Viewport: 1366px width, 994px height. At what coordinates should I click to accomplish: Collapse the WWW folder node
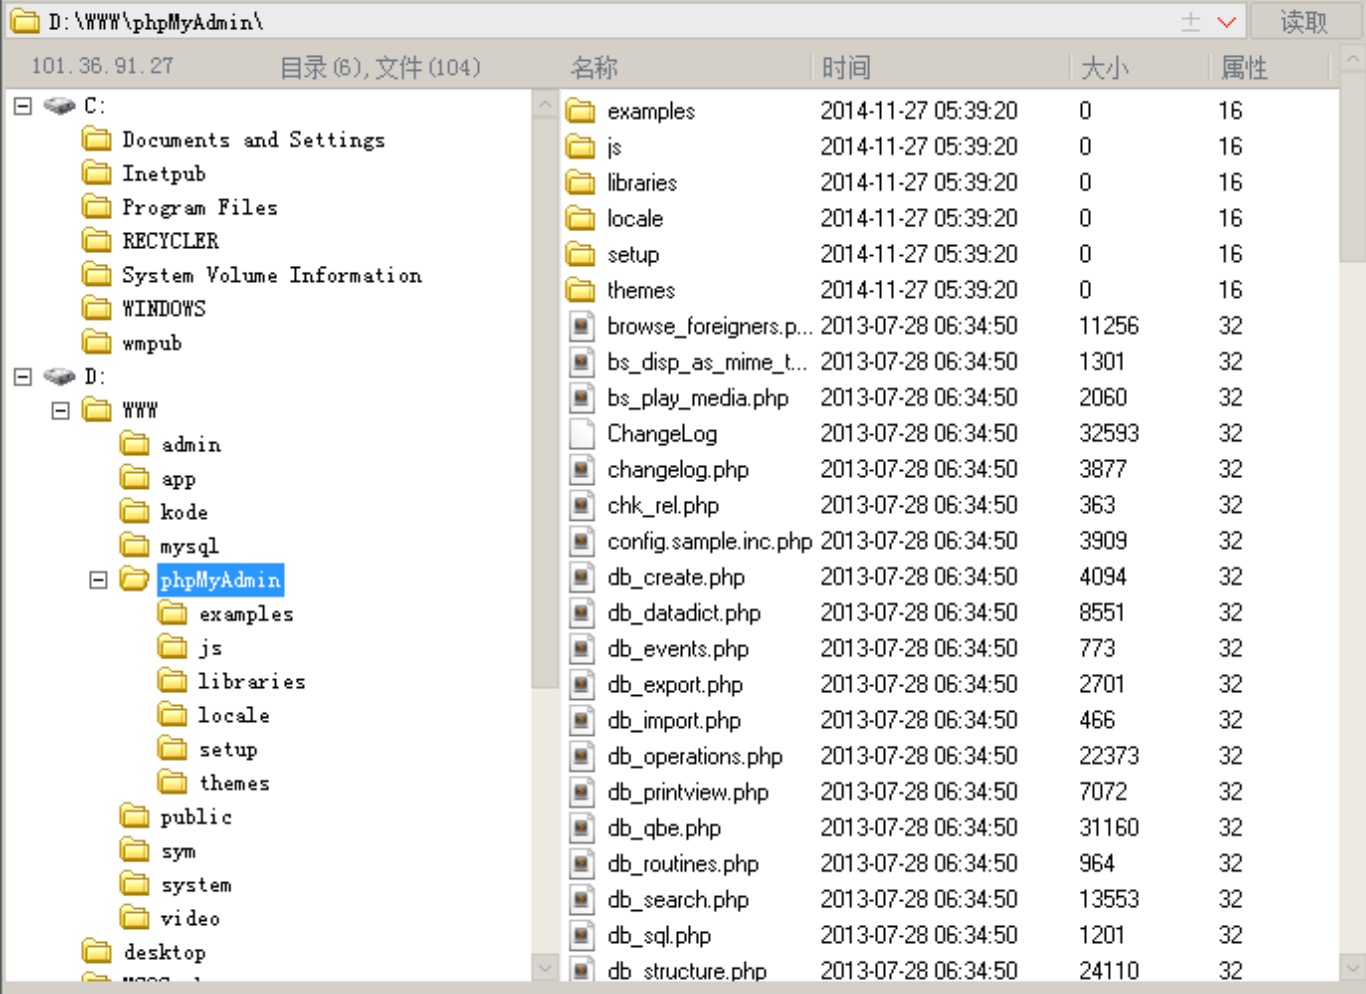tap(61, 411)
